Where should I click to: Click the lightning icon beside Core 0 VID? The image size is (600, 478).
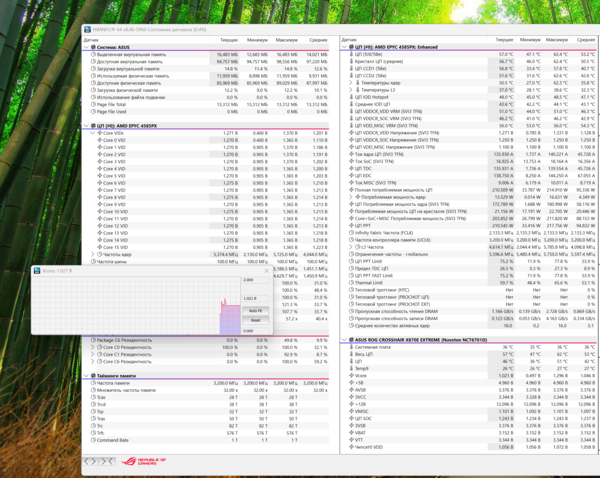tap(99, 140)
